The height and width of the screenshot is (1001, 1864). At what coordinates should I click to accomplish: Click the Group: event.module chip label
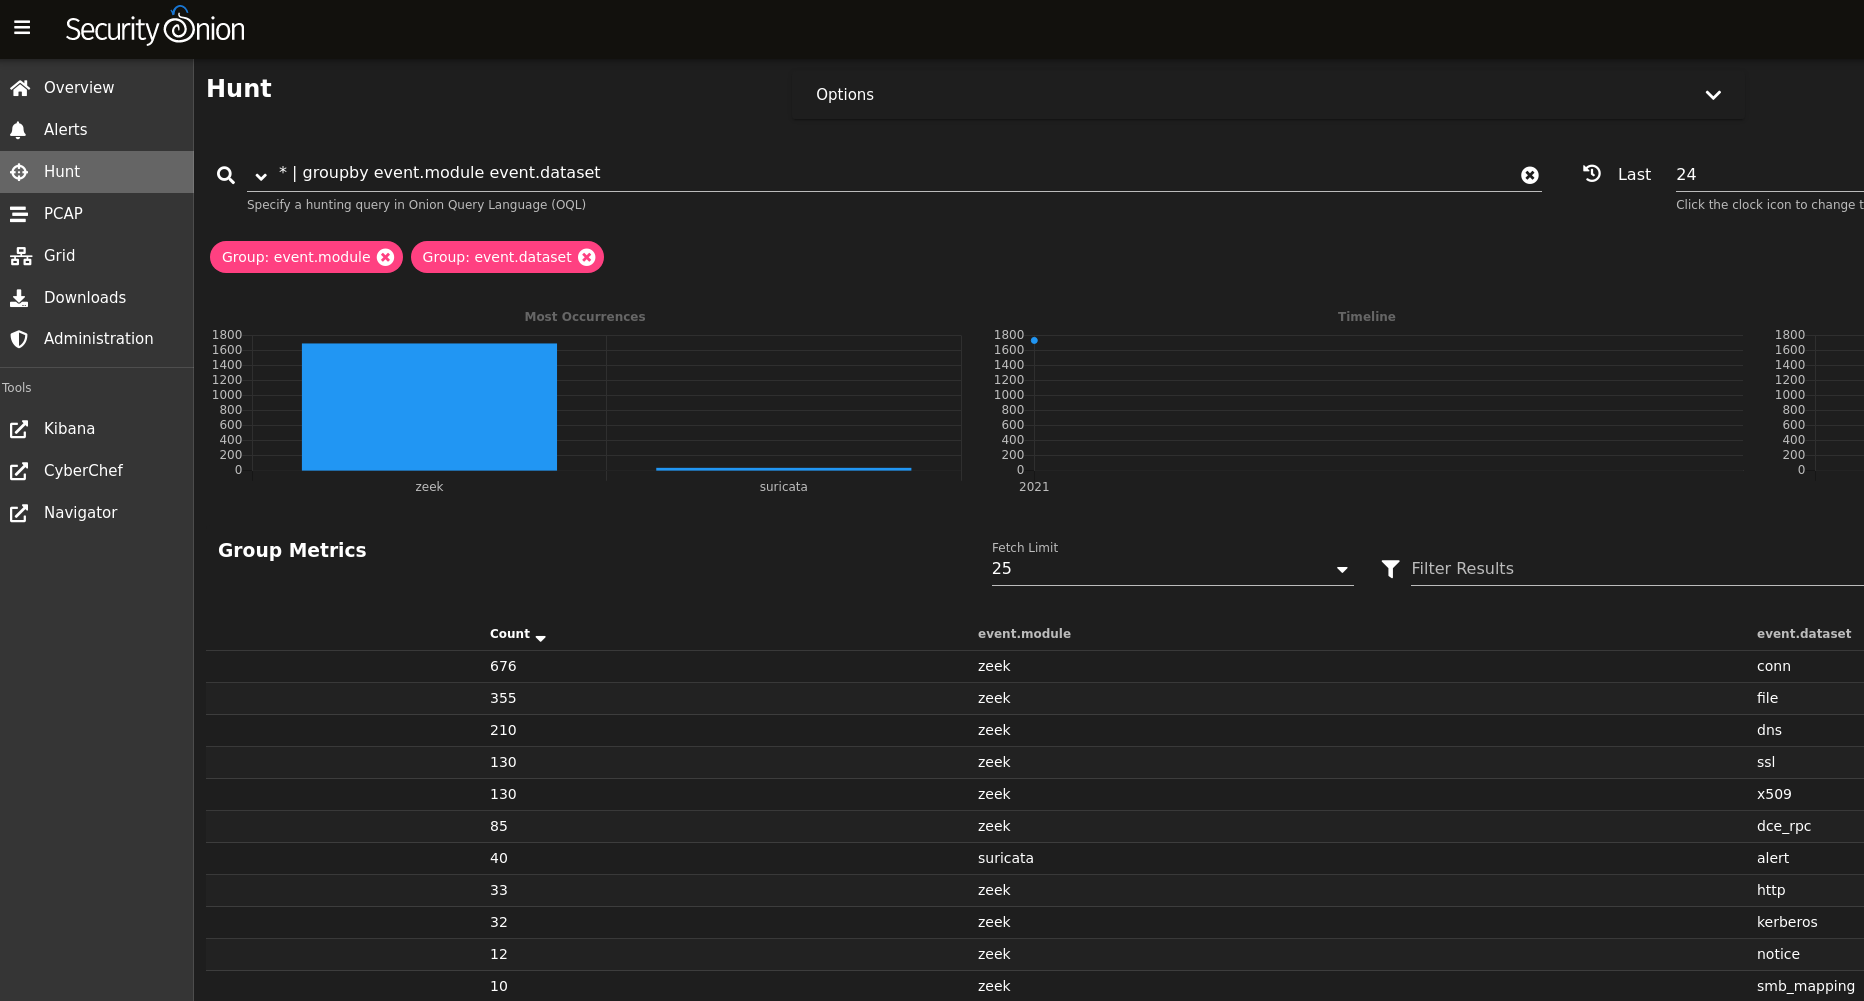tap(296, 257)
